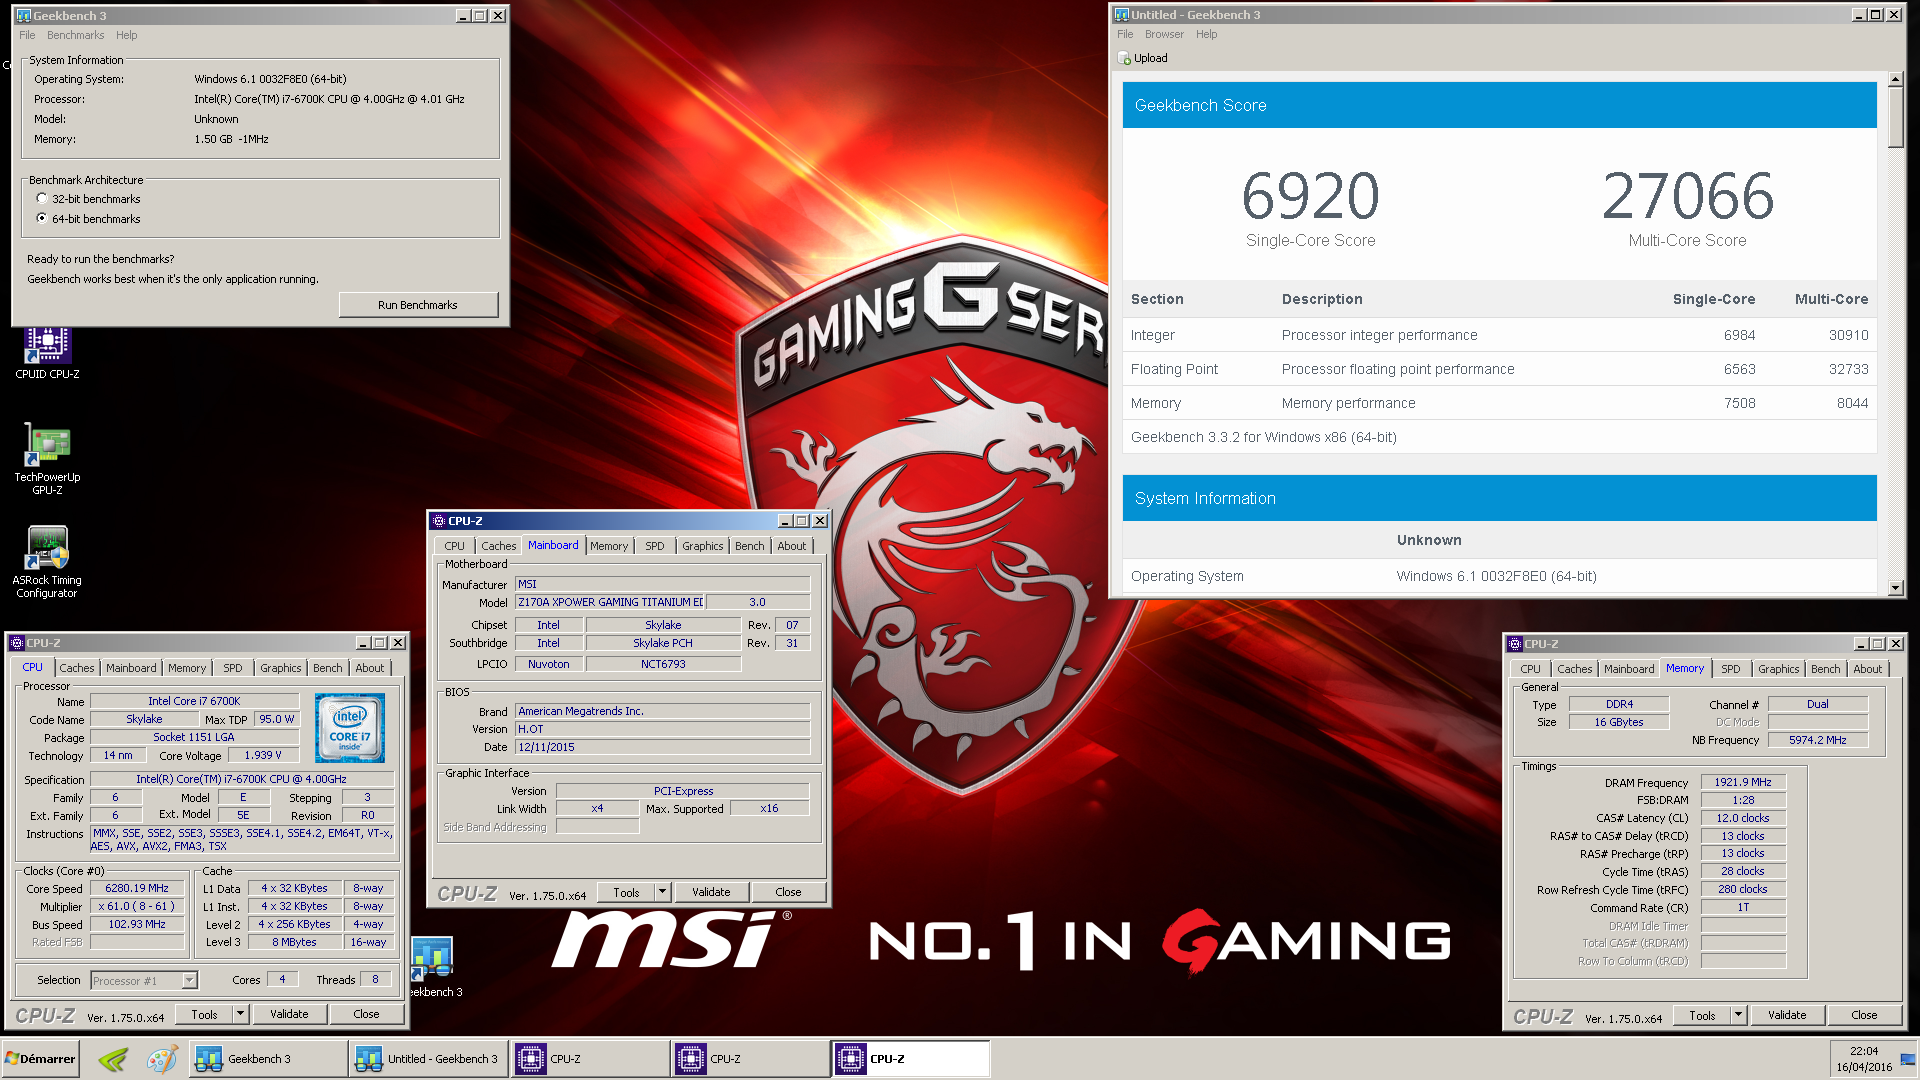Open Browser menu in Untitled Geekbench window
The image size is (1920, 1080).
1164,34
